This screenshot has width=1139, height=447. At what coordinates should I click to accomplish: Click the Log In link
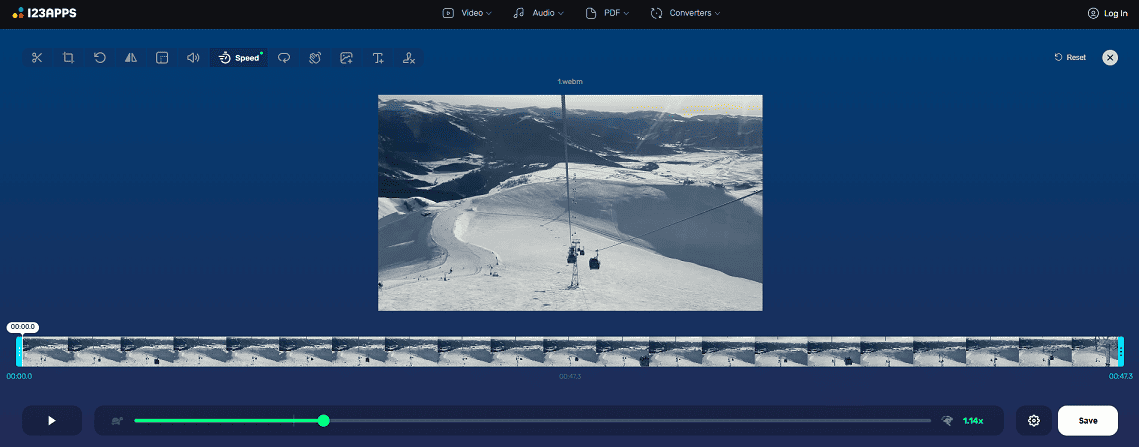point(1107,13)
